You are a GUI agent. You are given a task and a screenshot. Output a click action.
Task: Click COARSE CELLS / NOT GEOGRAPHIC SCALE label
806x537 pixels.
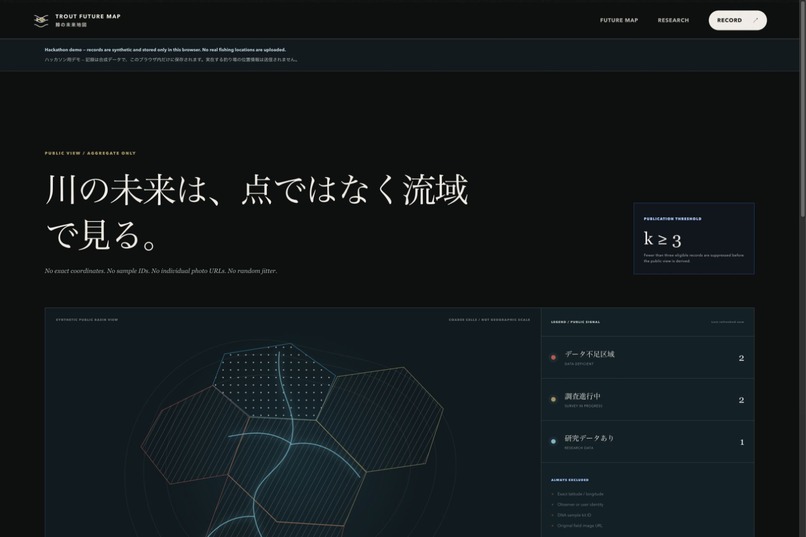(489, 320)
